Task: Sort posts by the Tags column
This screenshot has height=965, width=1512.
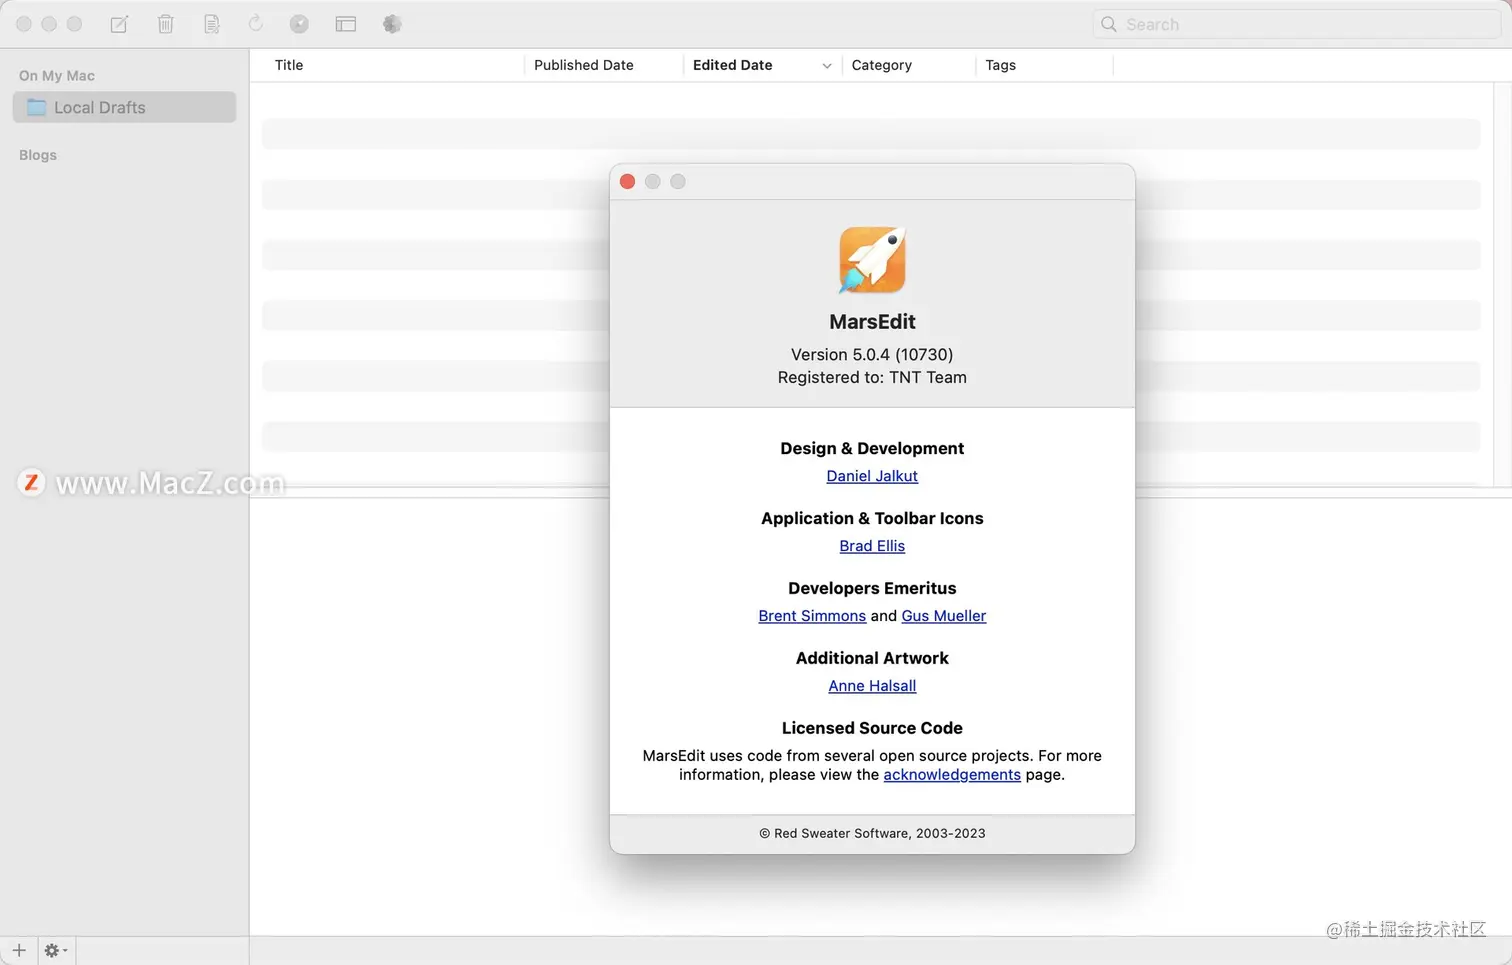Action: (1001, 65)
